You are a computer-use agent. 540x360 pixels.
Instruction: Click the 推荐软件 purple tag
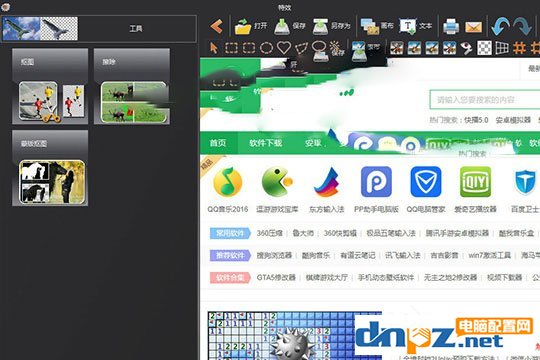(x=230, y=255)
